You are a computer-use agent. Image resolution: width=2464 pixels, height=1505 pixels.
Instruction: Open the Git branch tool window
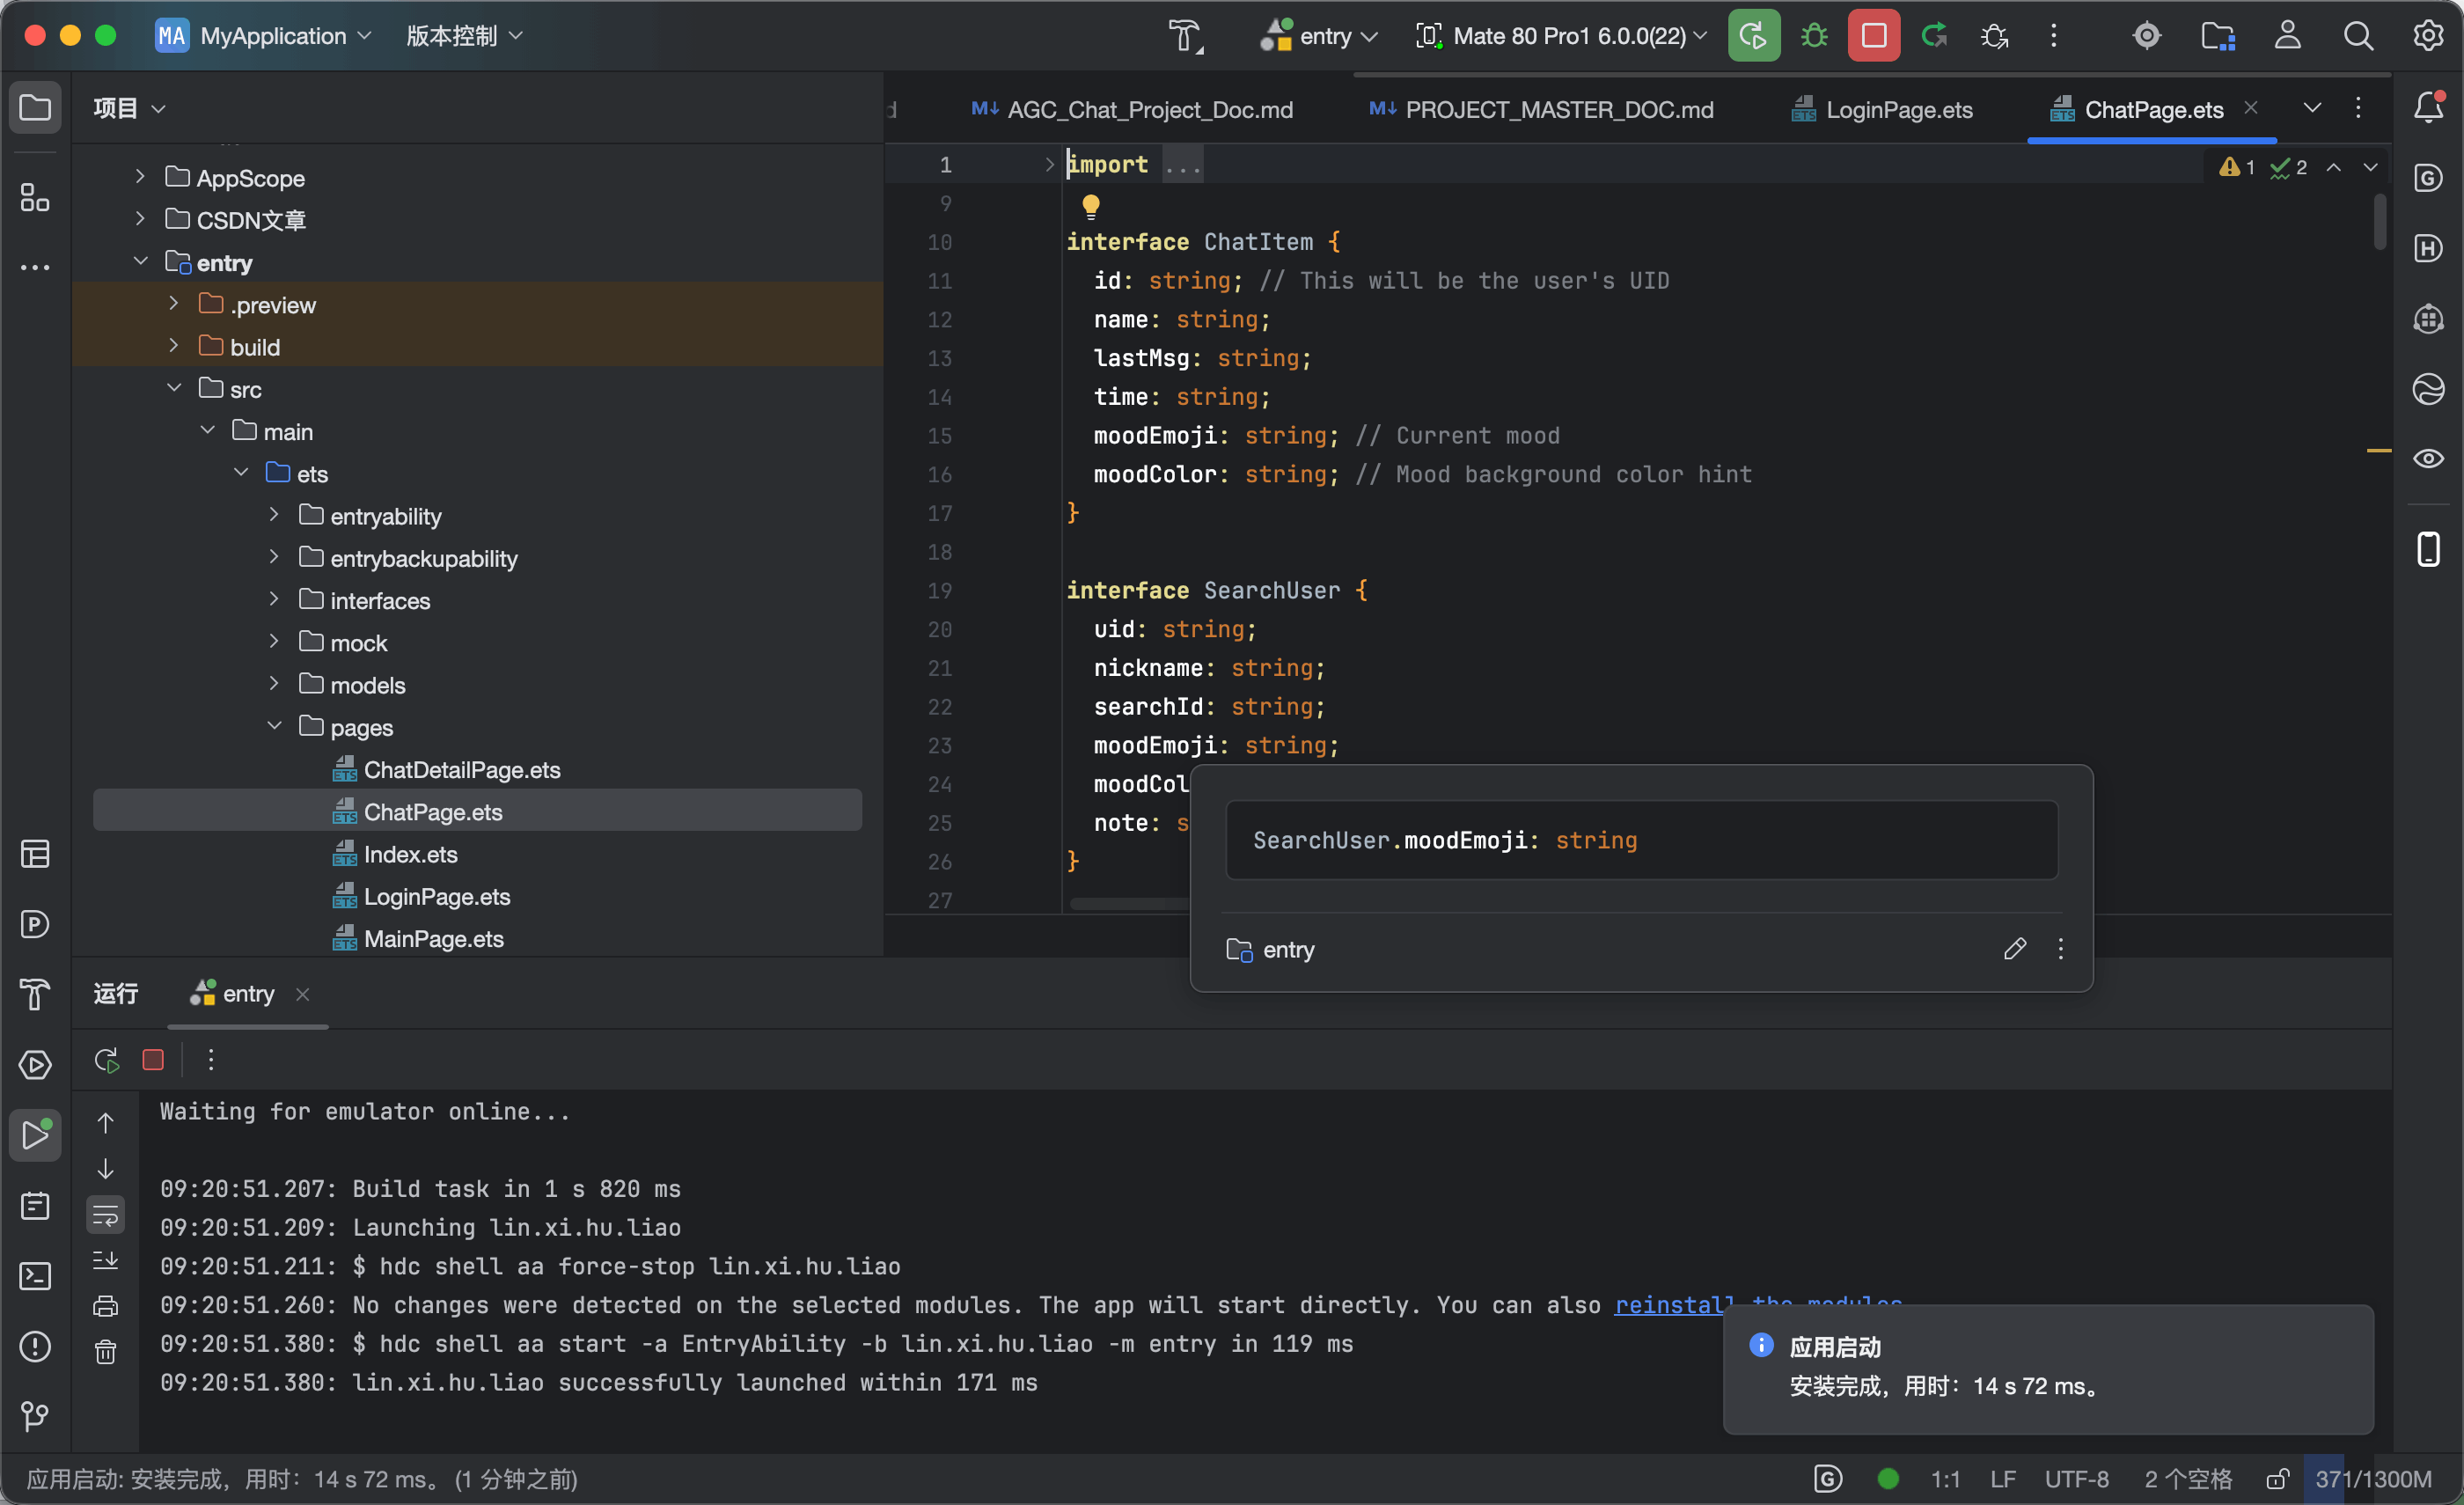point(36,1416)
